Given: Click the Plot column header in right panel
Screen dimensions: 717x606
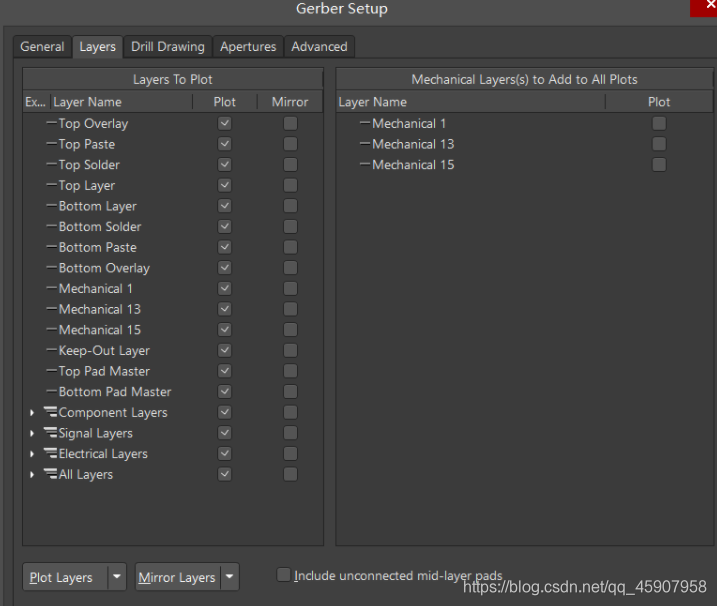Looking at the screenshot, I should [x=658, y=102].
